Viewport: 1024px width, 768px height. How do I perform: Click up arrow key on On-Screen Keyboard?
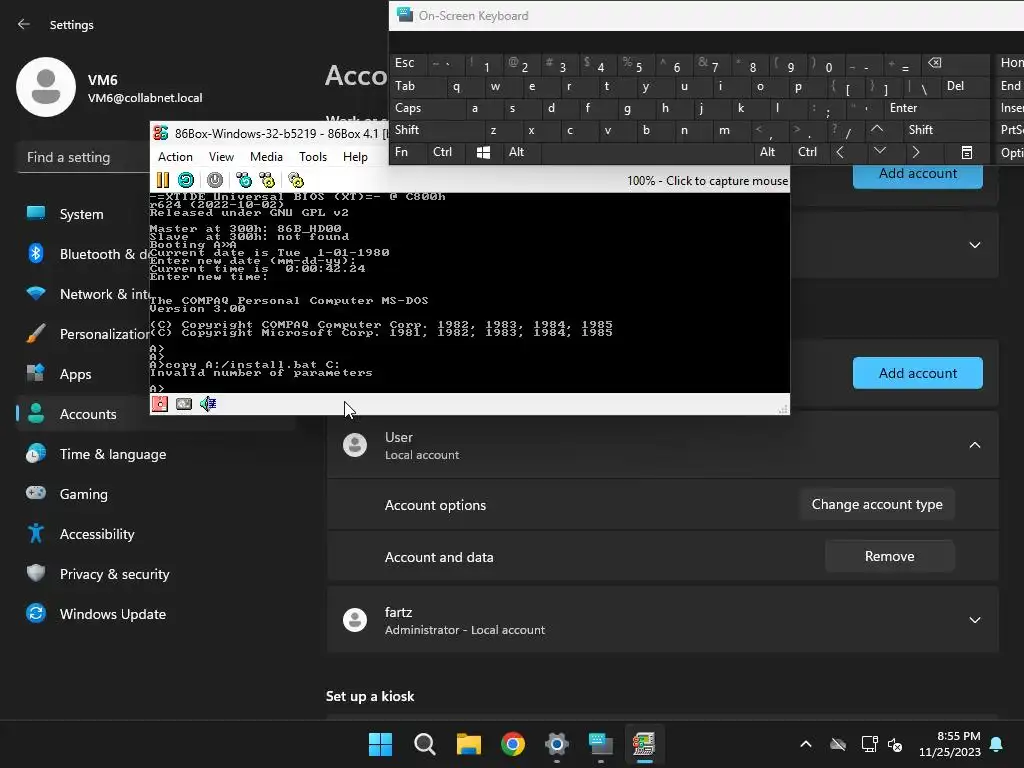(x=877, y=130)
